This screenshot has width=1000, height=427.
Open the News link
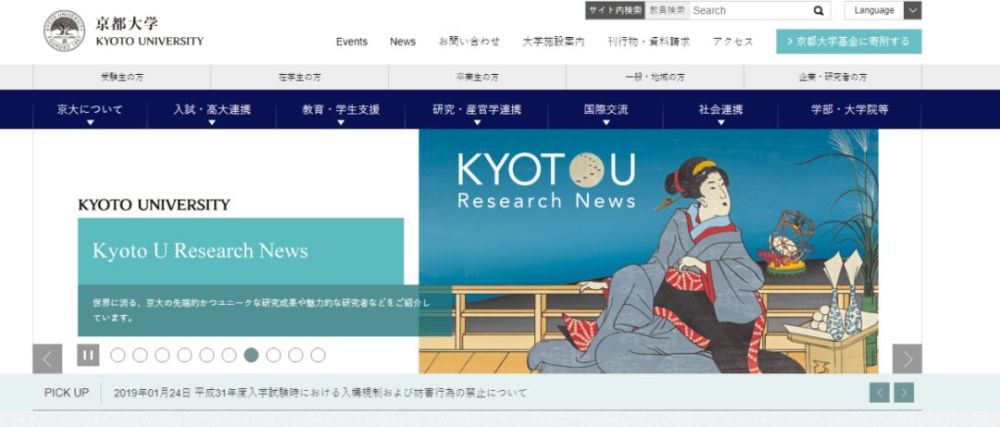(x=402, y=42)
